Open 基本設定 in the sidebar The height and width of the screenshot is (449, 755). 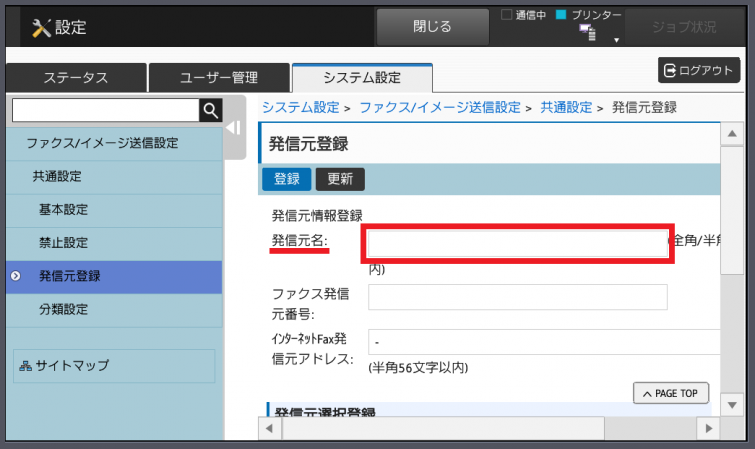[x=114, y=210]
